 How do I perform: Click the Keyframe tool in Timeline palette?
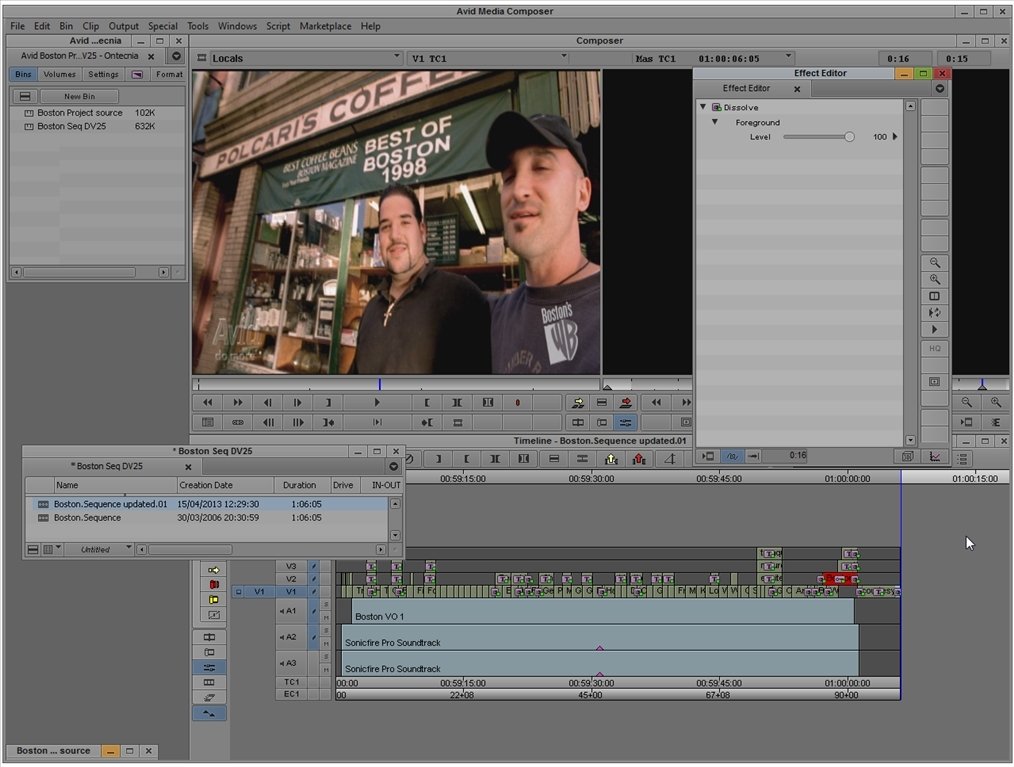point(213,615)
